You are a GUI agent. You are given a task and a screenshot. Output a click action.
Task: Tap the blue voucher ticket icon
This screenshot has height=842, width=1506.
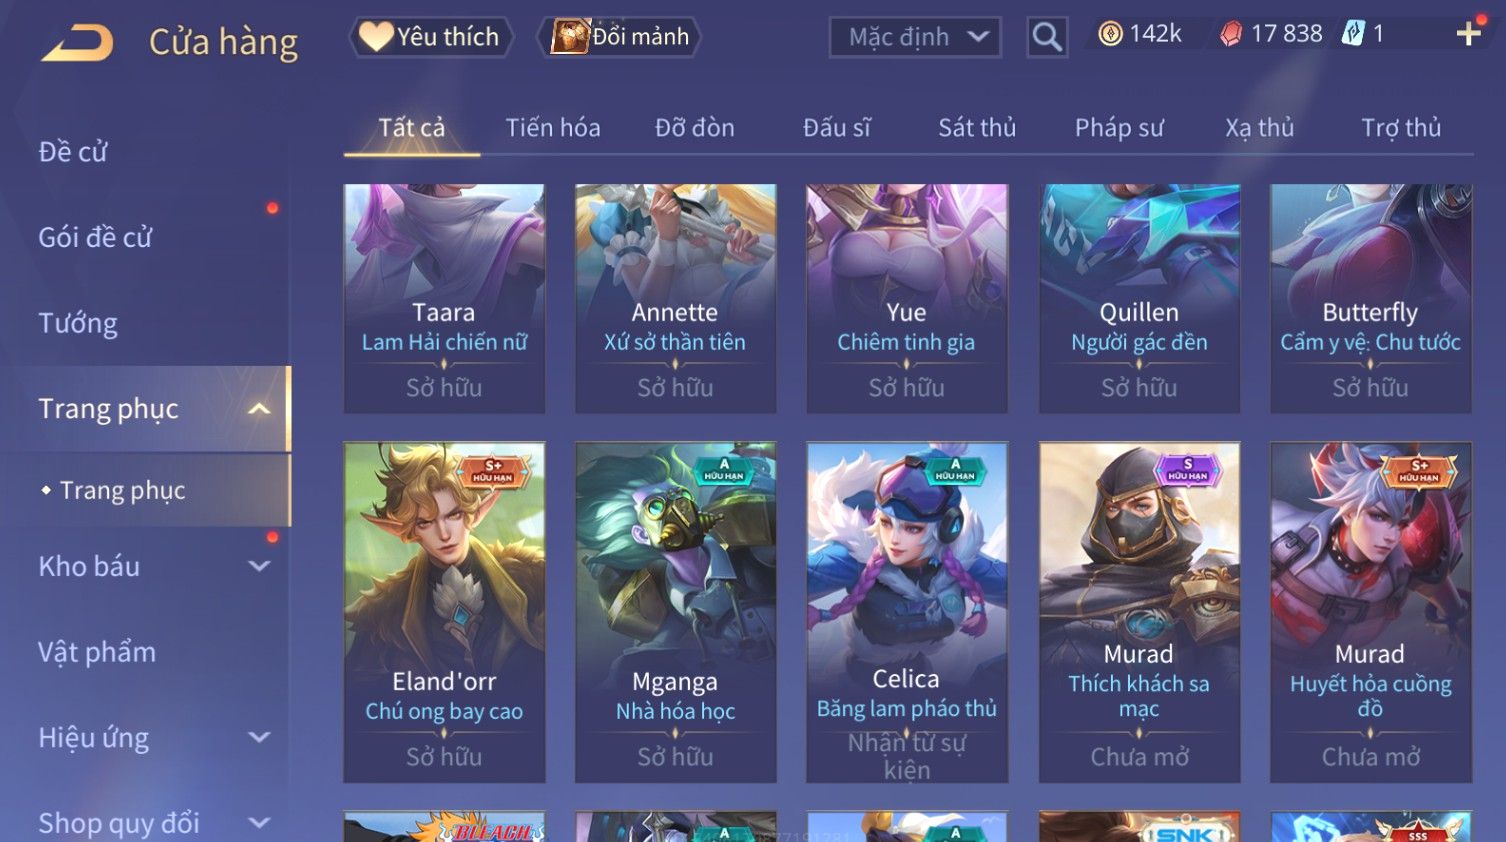[x=1353, y=34]
